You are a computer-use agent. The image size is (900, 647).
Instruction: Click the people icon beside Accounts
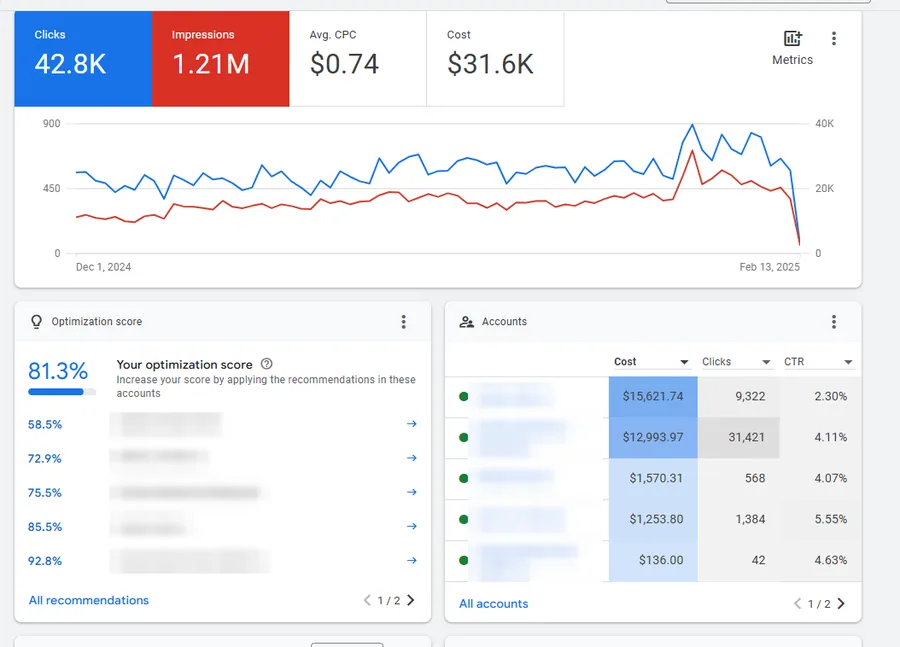coord(467,321)
